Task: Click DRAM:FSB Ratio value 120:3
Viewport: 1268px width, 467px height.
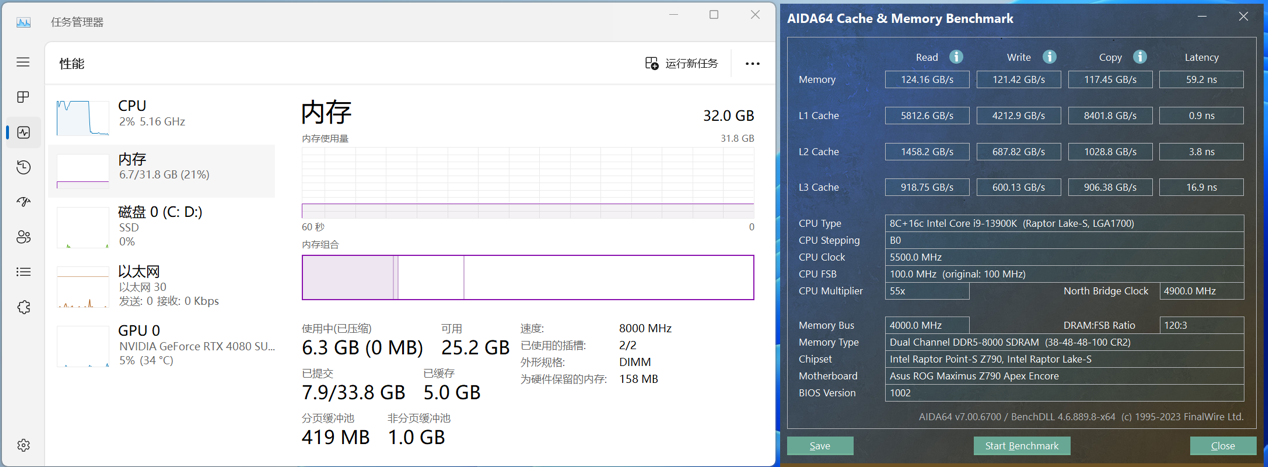Action: (1202, 325)
